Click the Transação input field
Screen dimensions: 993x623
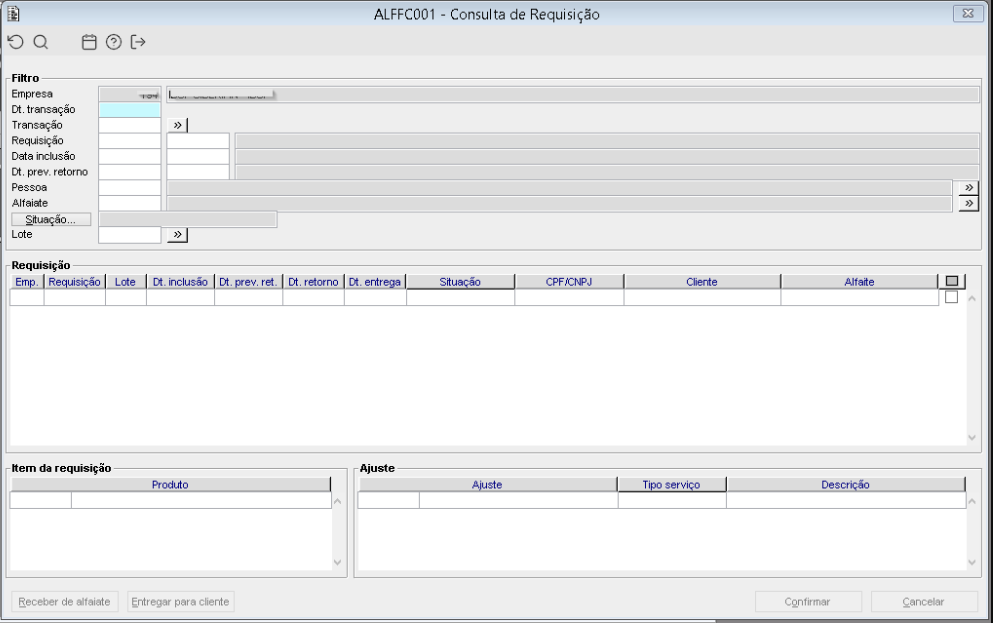point(130,125)
